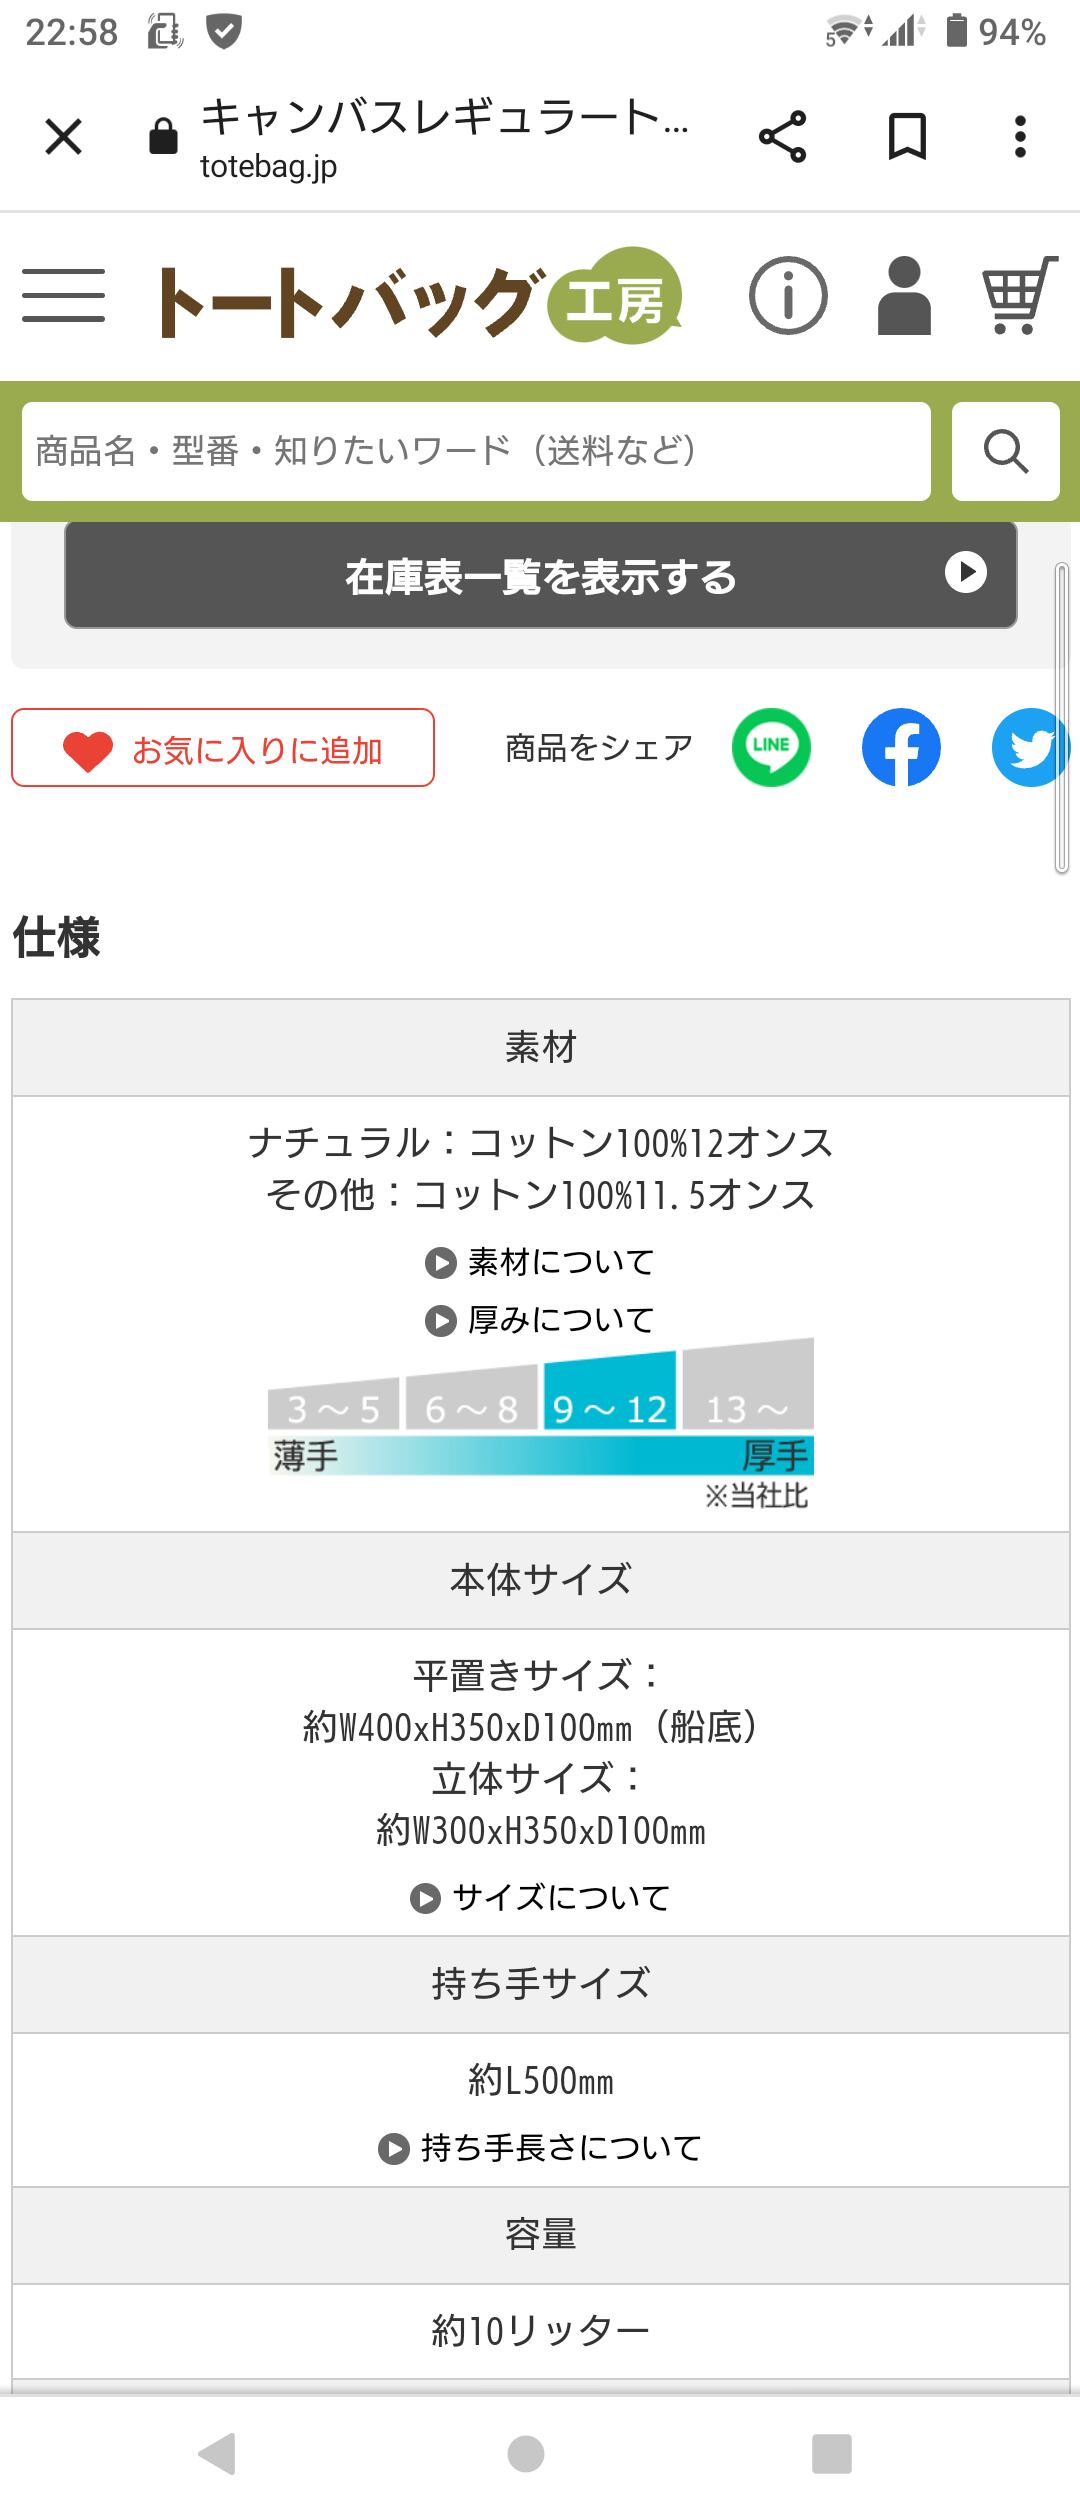
Task: Share product on Twitter
Action: pos(1030,748)
